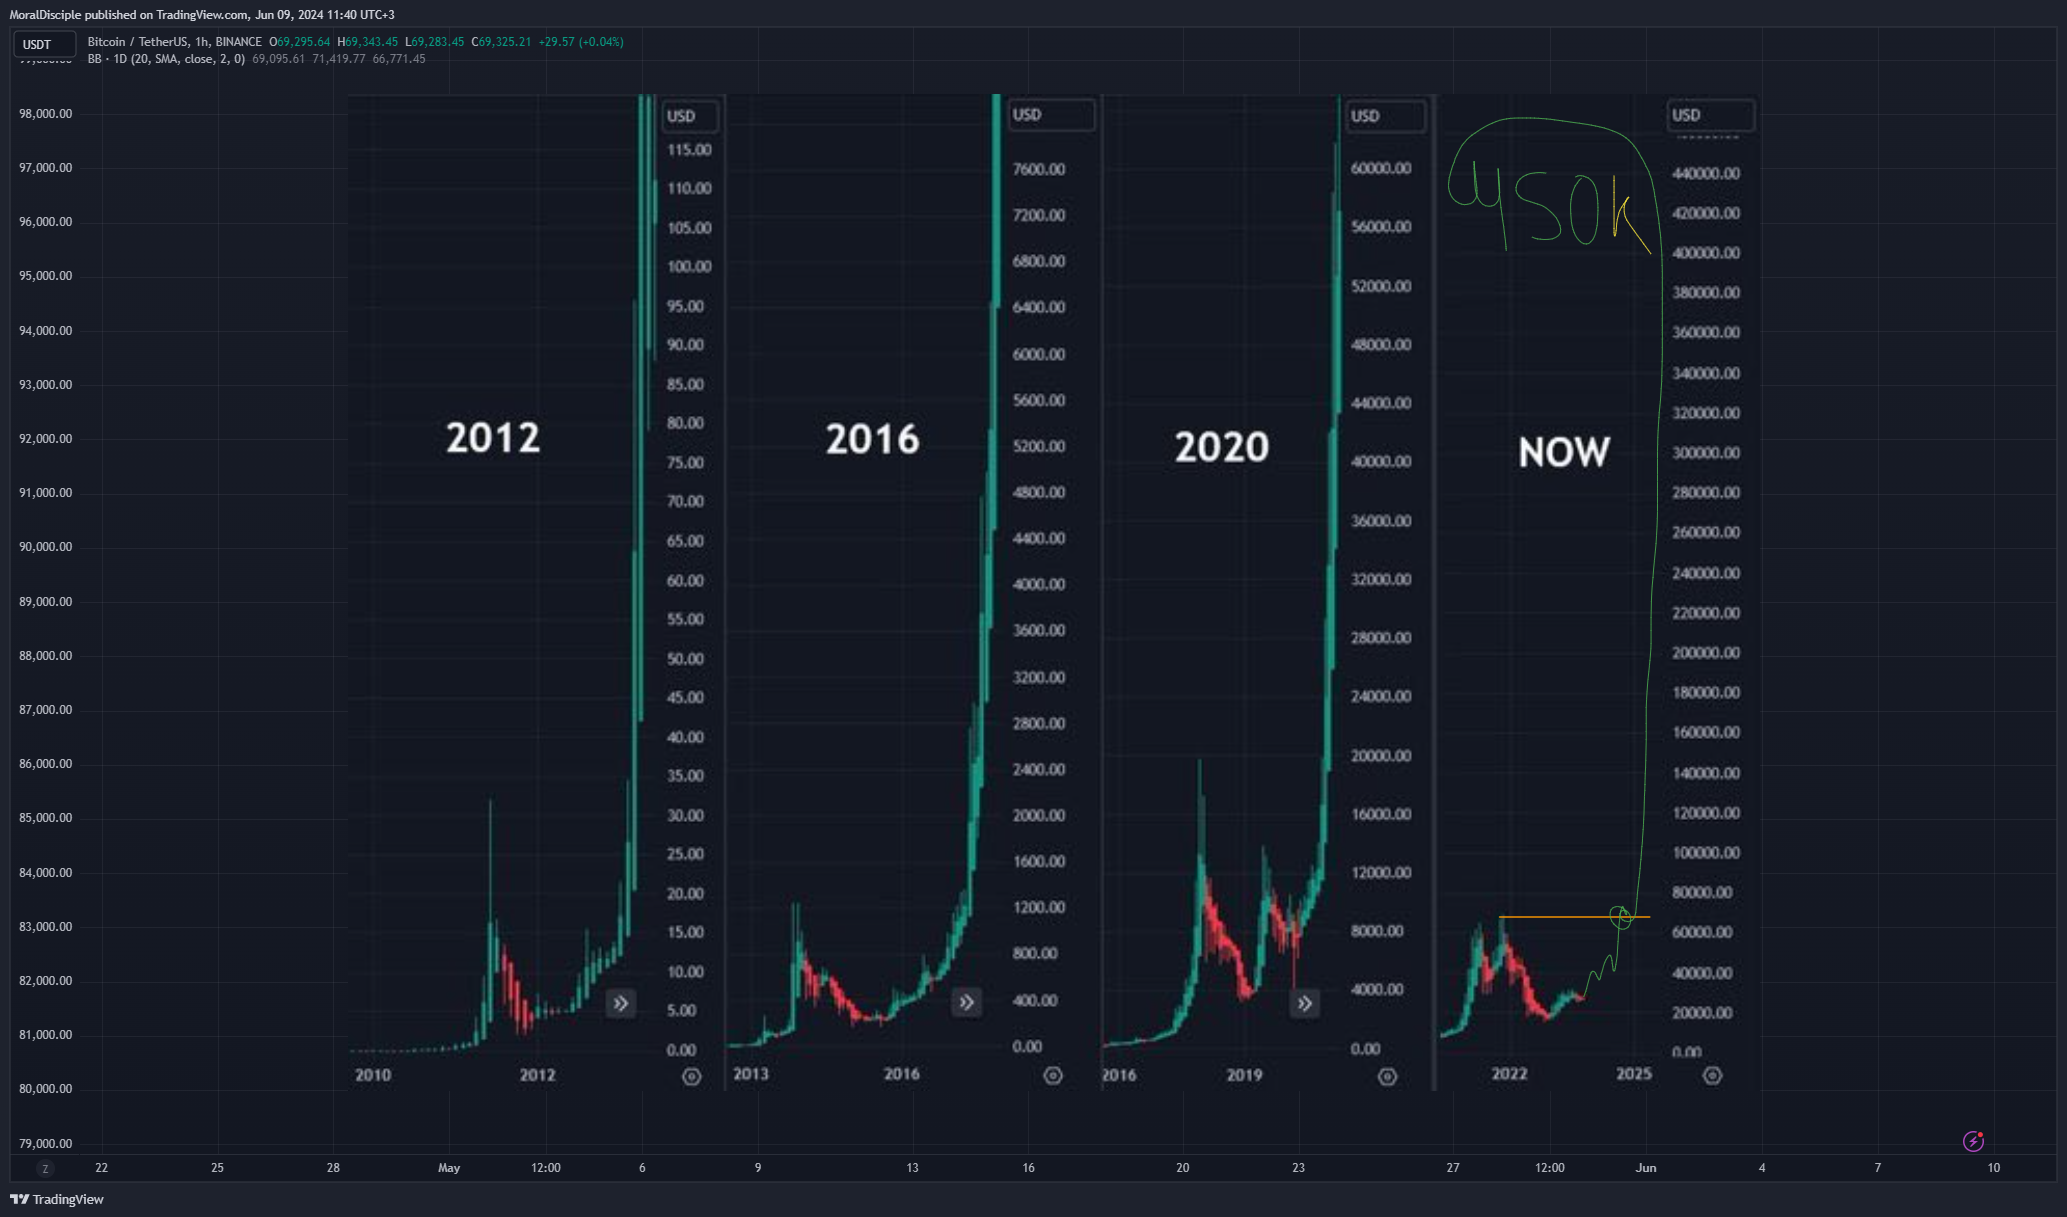
Task: Select the BB 1D indicator legend
Action: [166, 59]
